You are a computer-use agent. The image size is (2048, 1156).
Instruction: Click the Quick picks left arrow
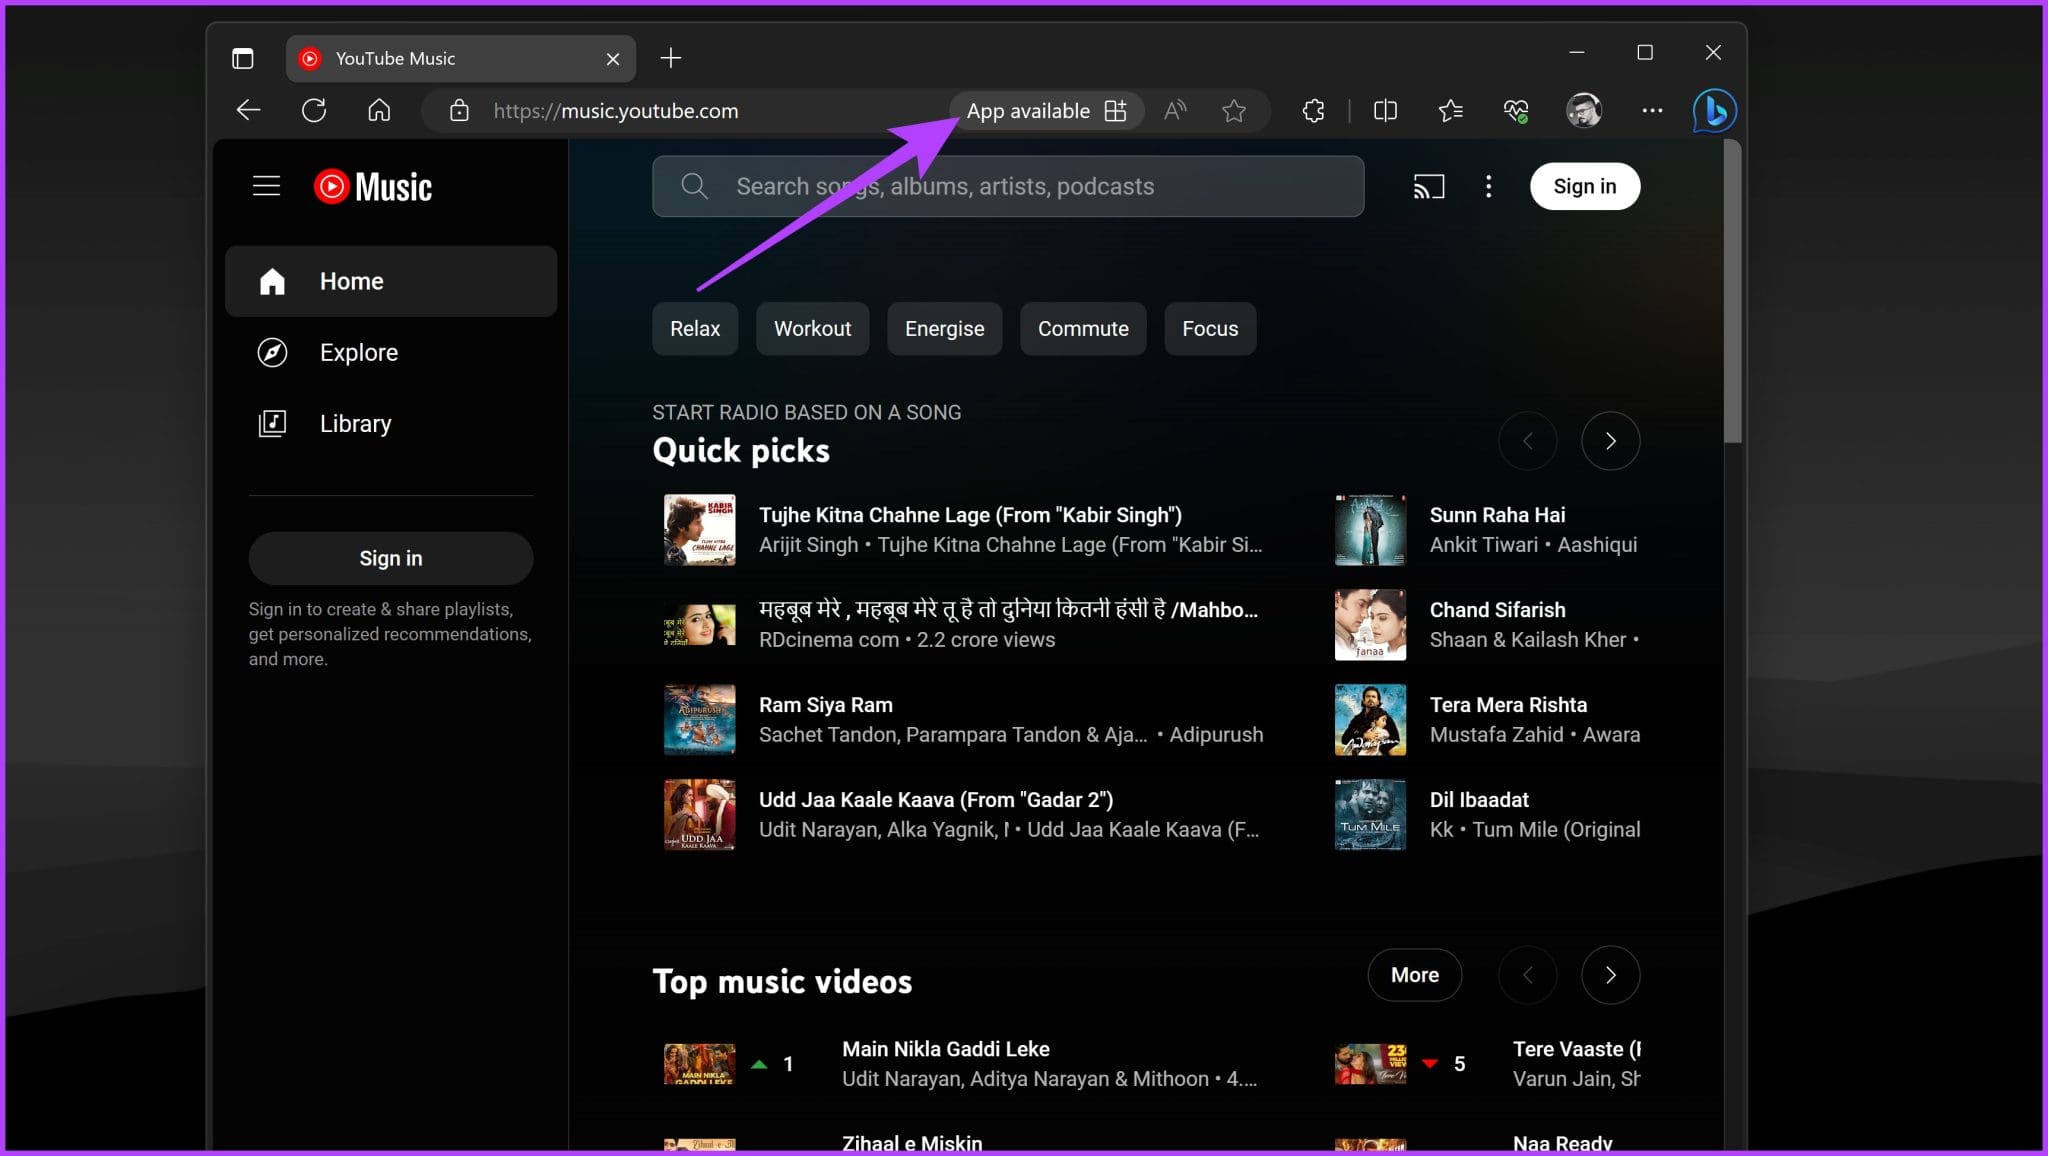pyautogui.click(x=1528, y=440)
